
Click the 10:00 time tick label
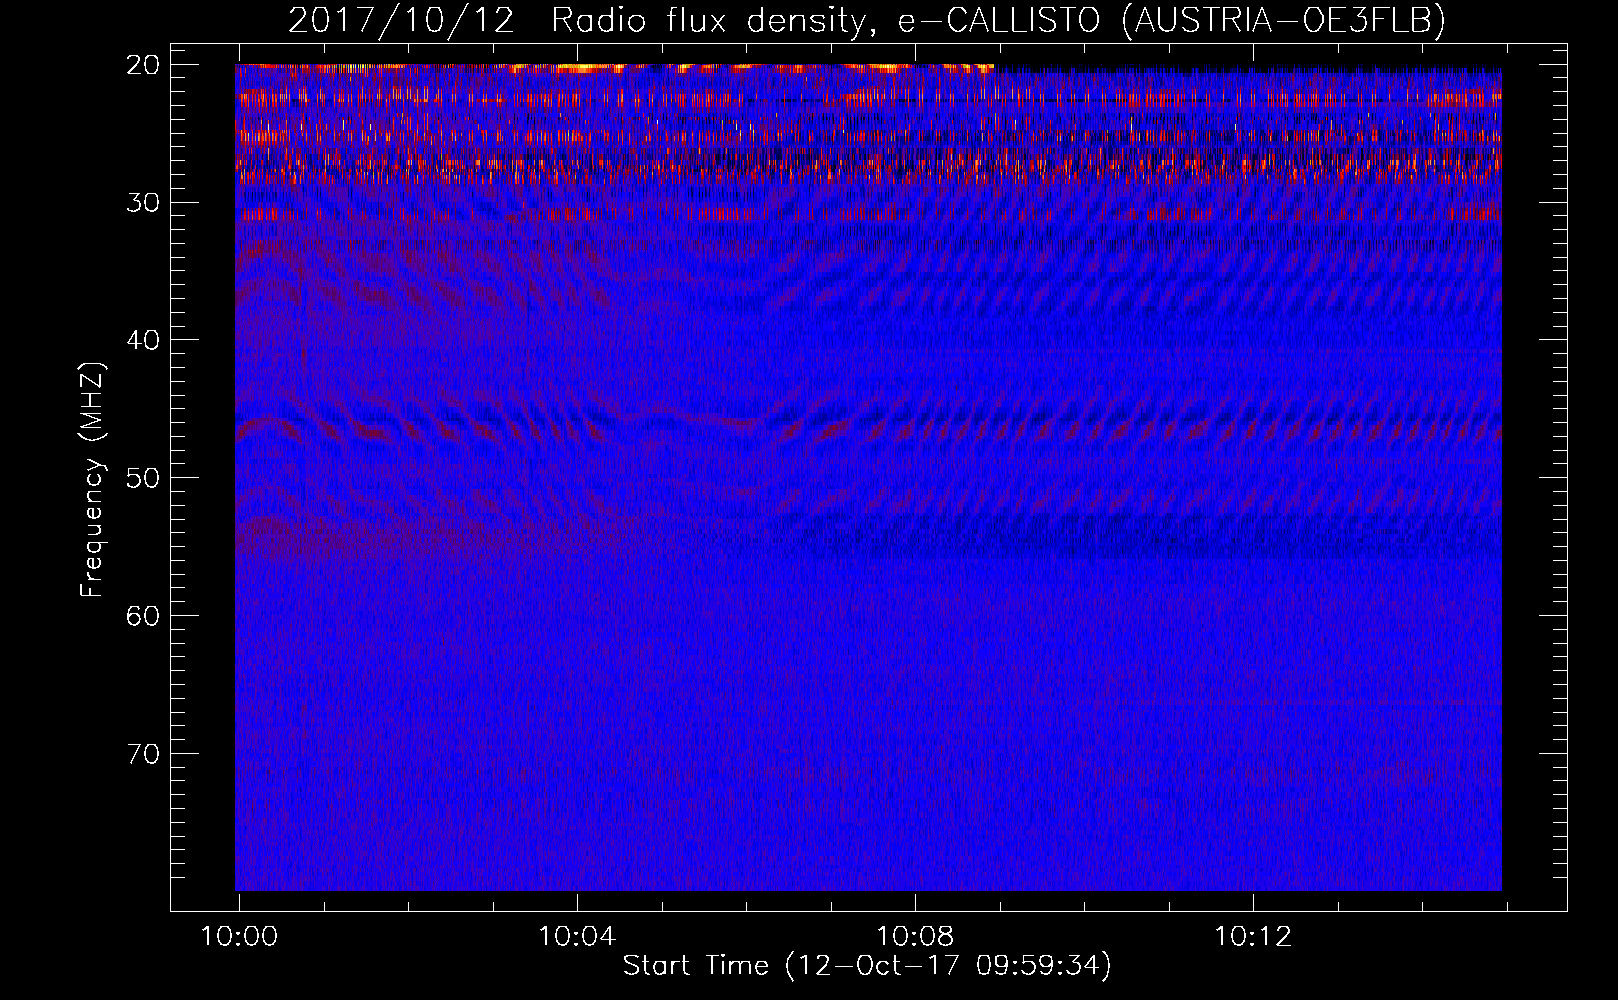tap(239, 937)
